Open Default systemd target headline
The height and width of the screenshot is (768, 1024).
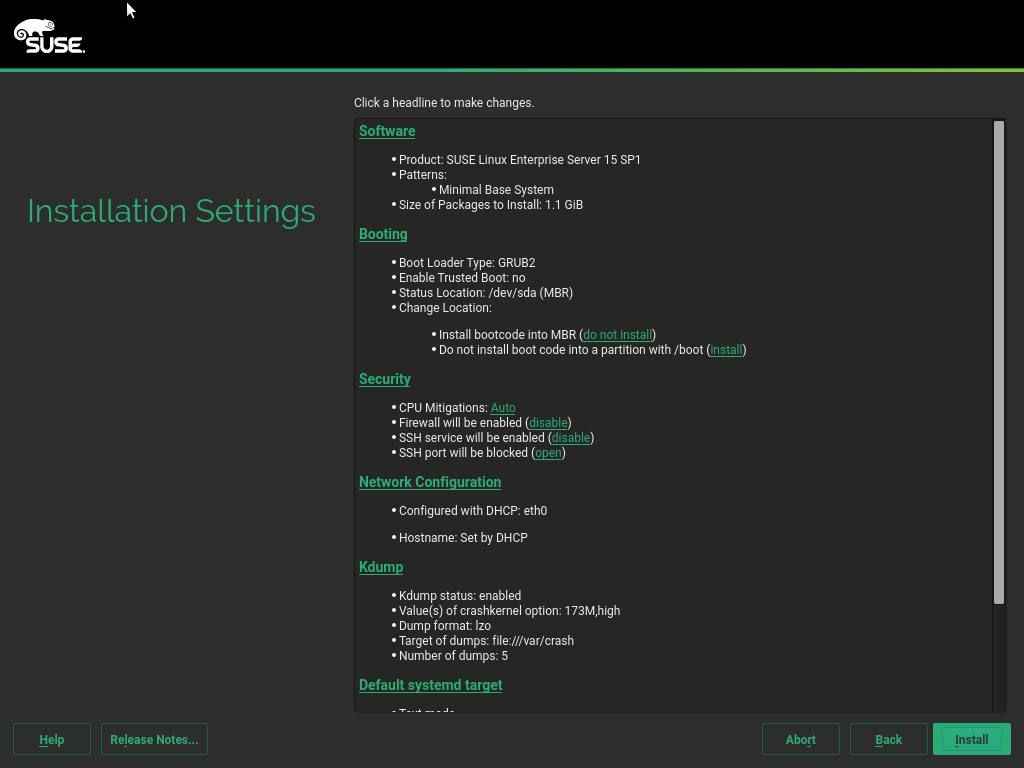click(x=430, y=685)
